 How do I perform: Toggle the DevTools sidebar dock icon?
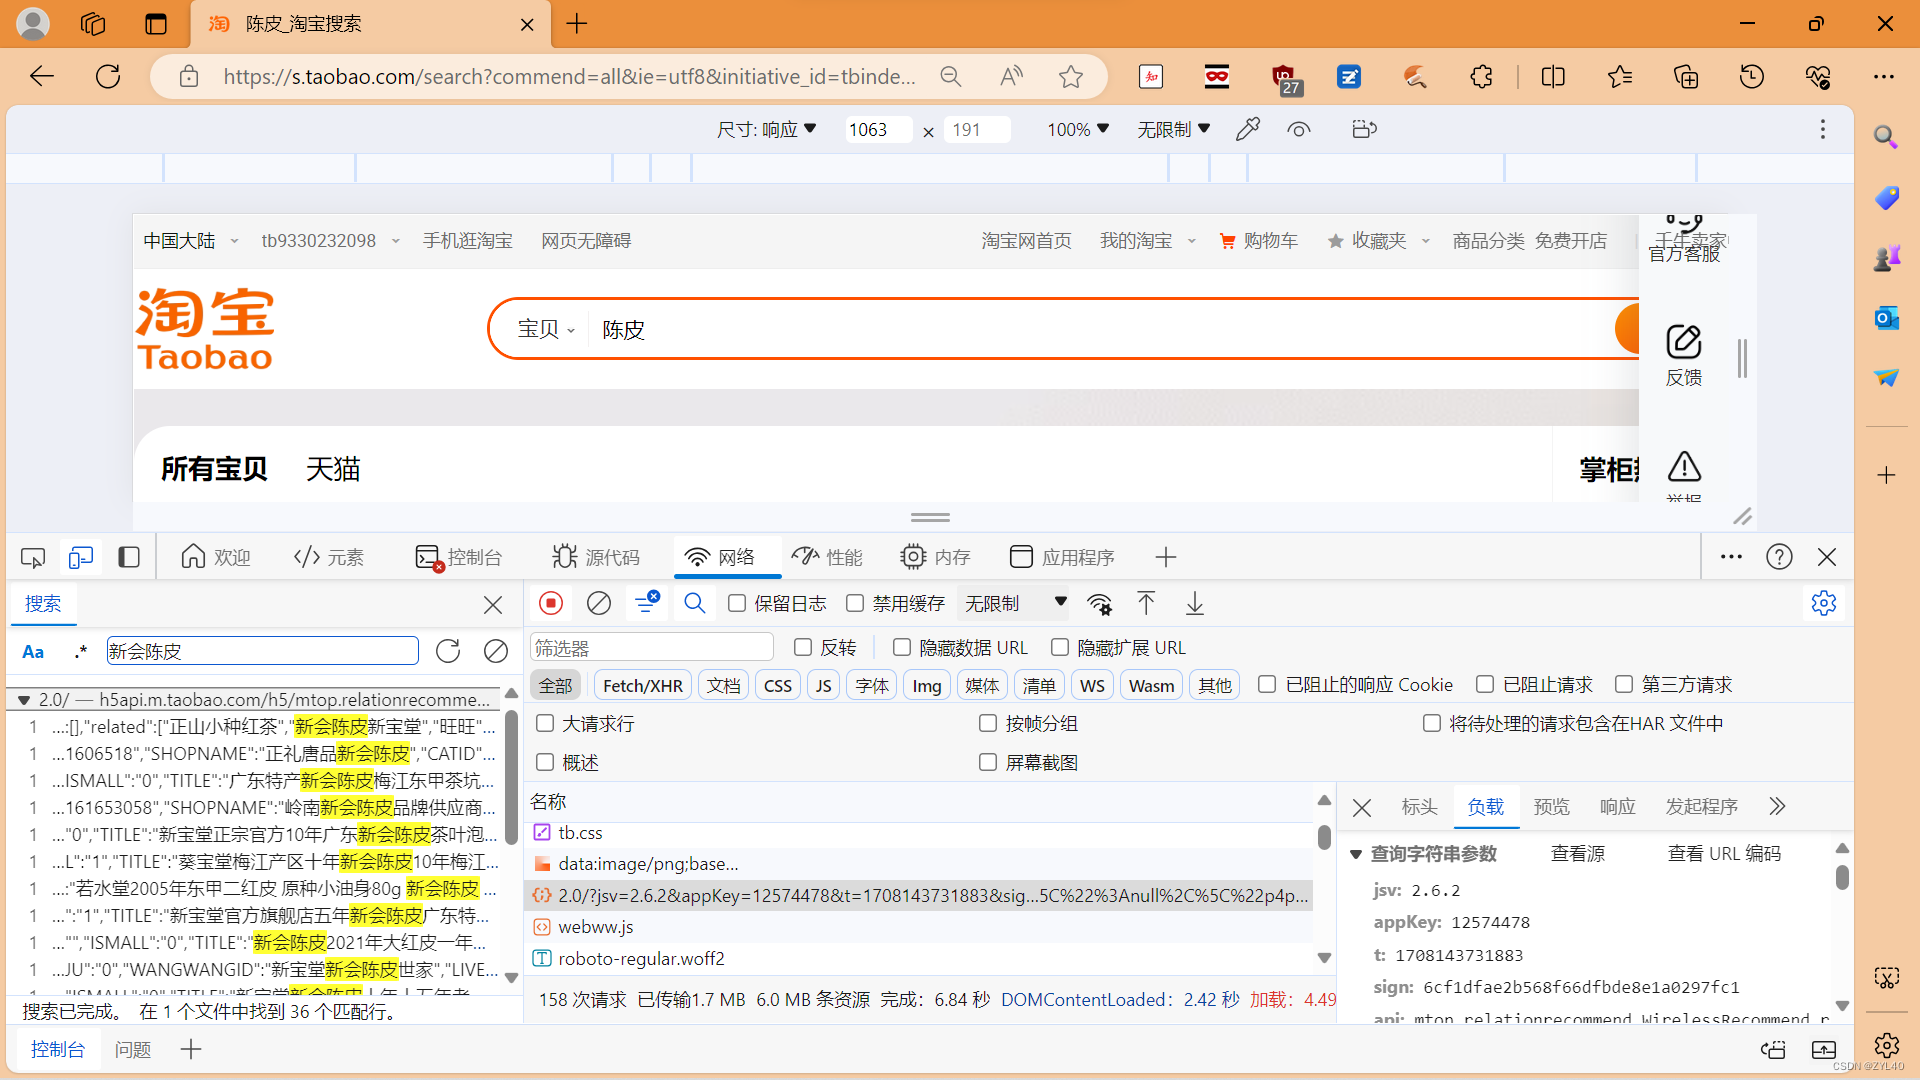pyautogui.click(x=129, y=557)
